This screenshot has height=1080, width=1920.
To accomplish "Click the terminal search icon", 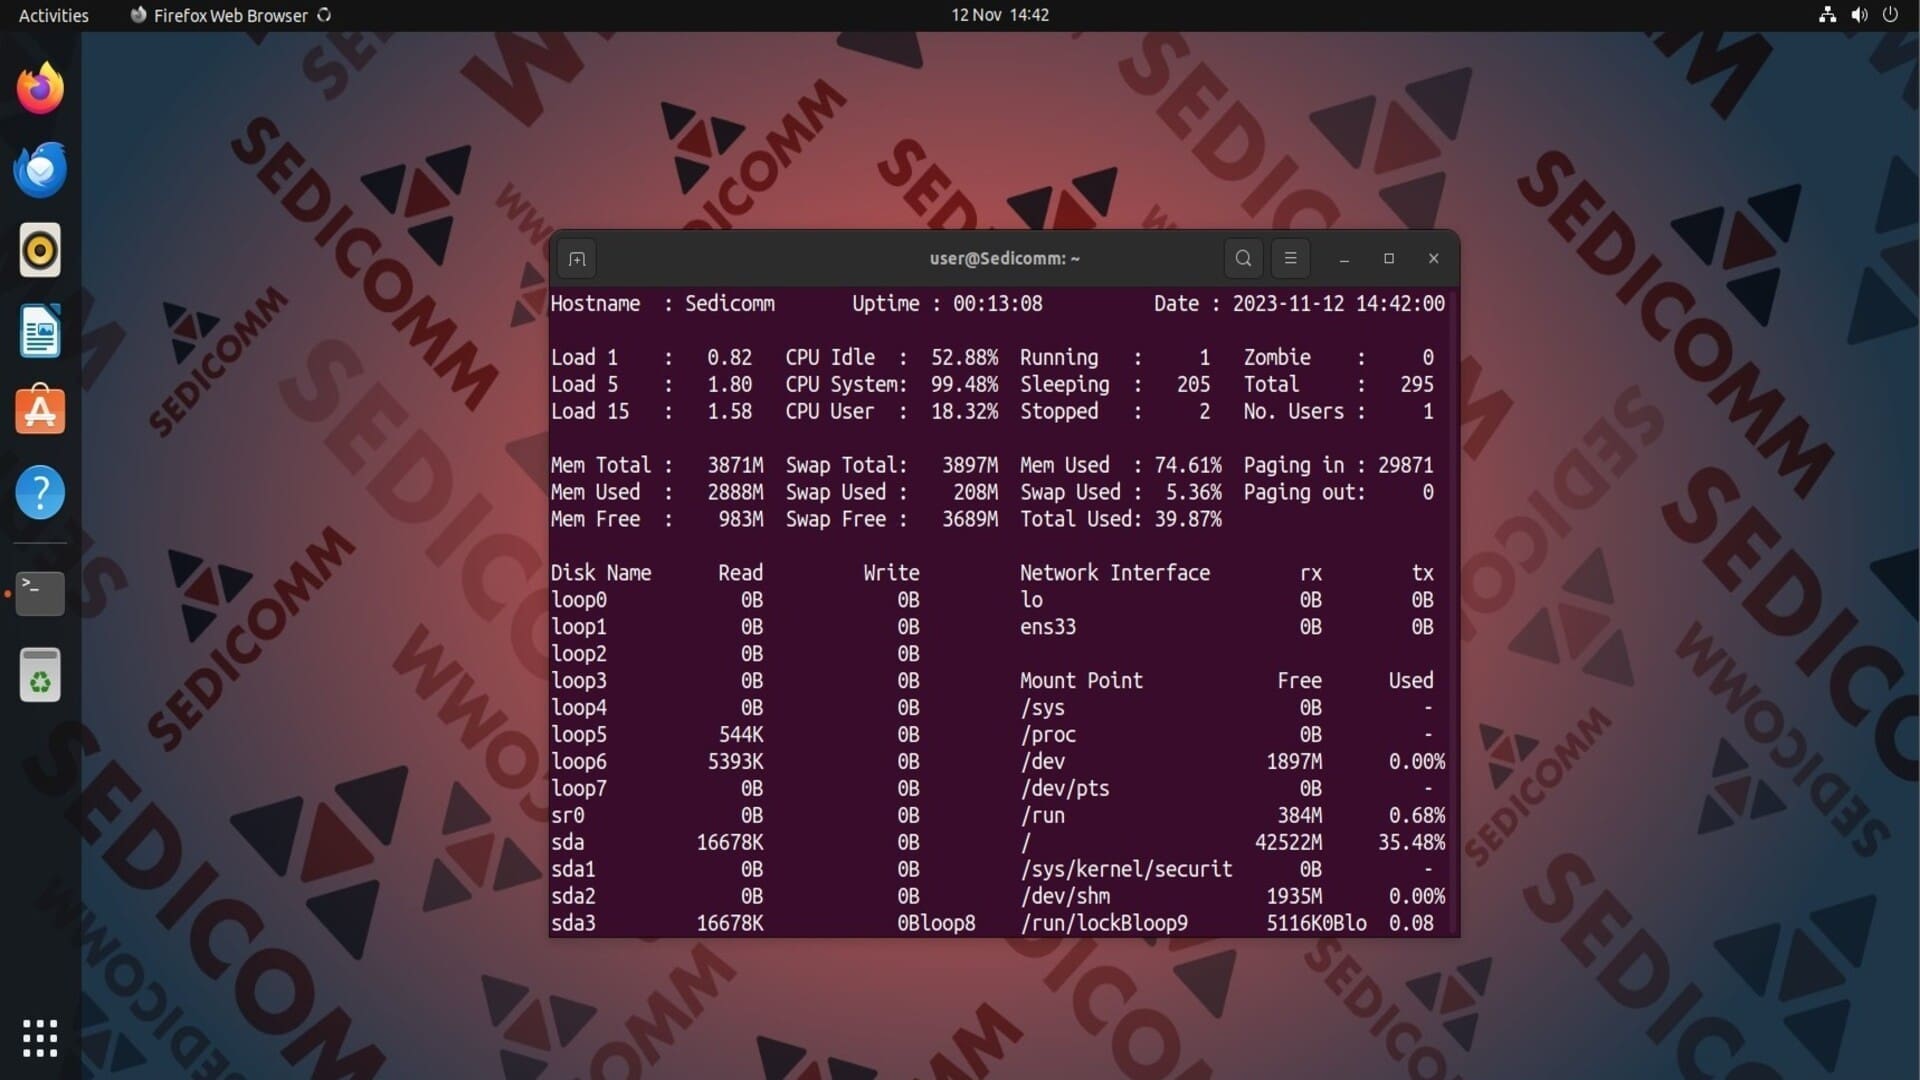I will [x=1243, y=258].
